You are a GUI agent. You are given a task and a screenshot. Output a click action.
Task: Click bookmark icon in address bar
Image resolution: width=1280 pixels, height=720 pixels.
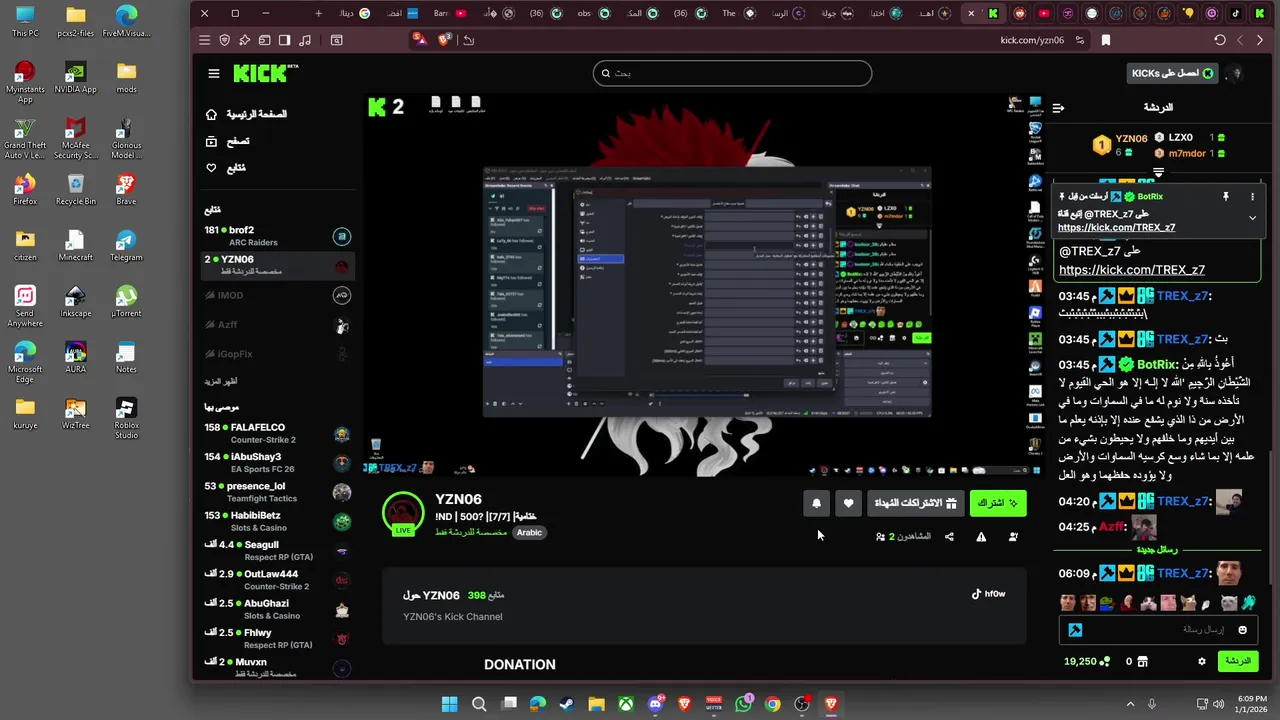pyautogui.click(x=1106, y=40)
